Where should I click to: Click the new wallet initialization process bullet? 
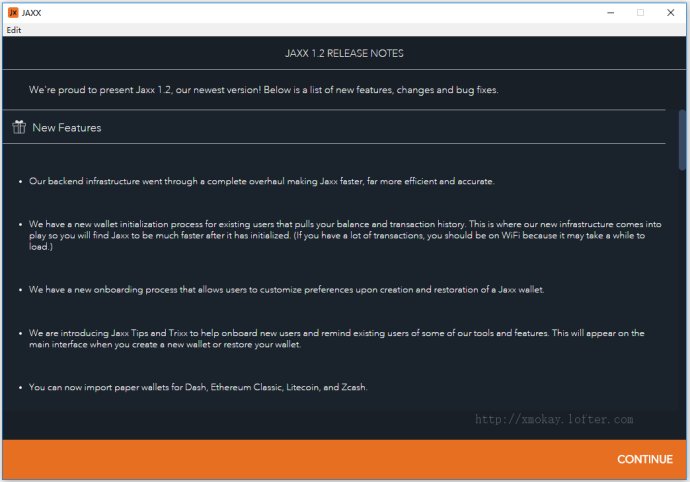[x=345, y=235]
